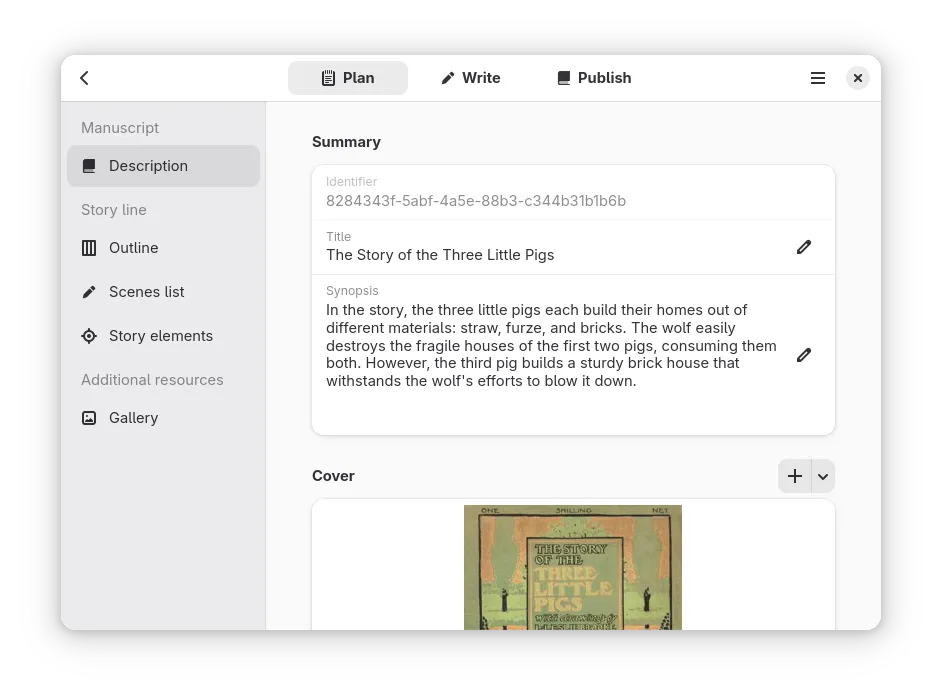Screen dimensions: 942x697
Task: Click the story title text field
Action: tap(440, 255)
